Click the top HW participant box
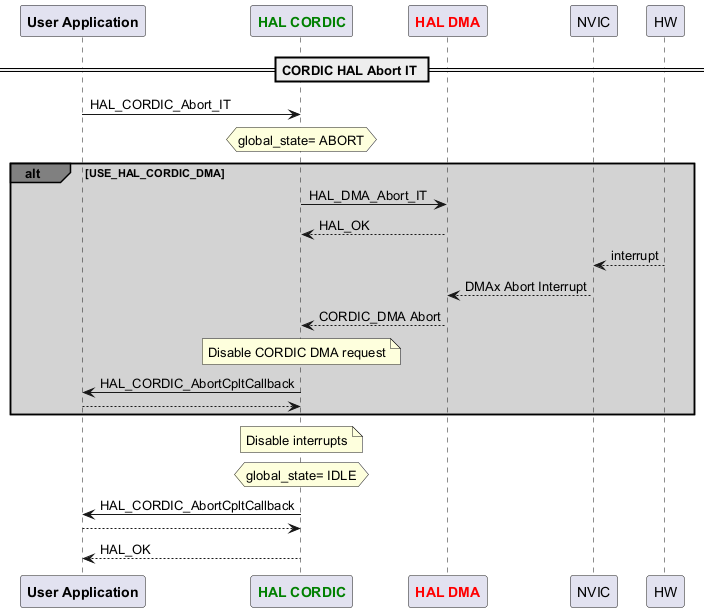 click(x=665, y=21)
